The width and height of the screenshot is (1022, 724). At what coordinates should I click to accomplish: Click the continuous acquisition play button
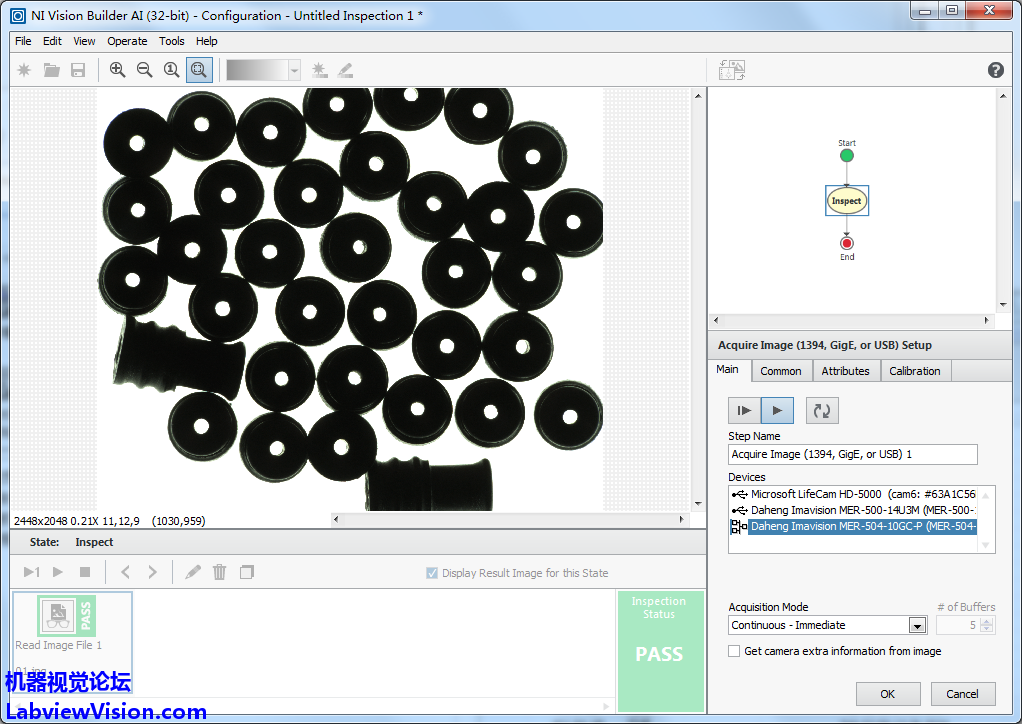pos(777,410)
